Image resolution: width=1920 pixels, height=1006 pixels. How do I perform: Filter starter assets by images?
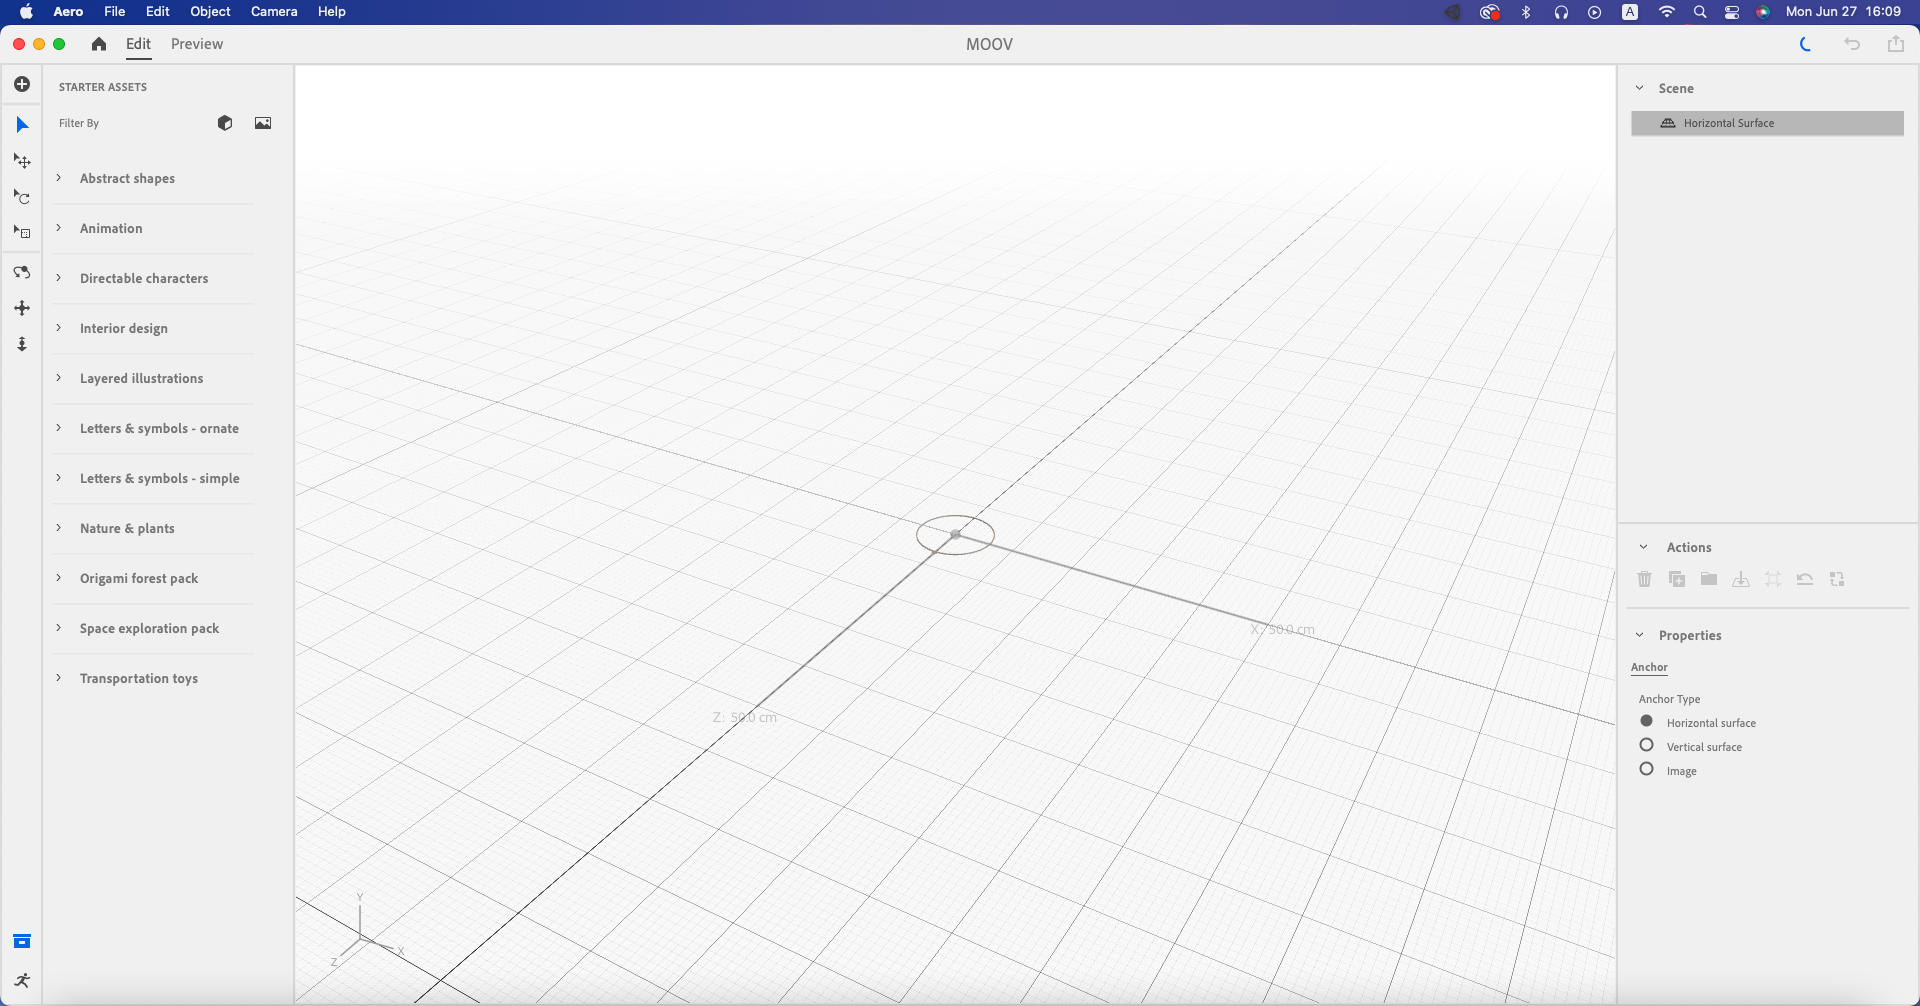[x=263, y=123]
